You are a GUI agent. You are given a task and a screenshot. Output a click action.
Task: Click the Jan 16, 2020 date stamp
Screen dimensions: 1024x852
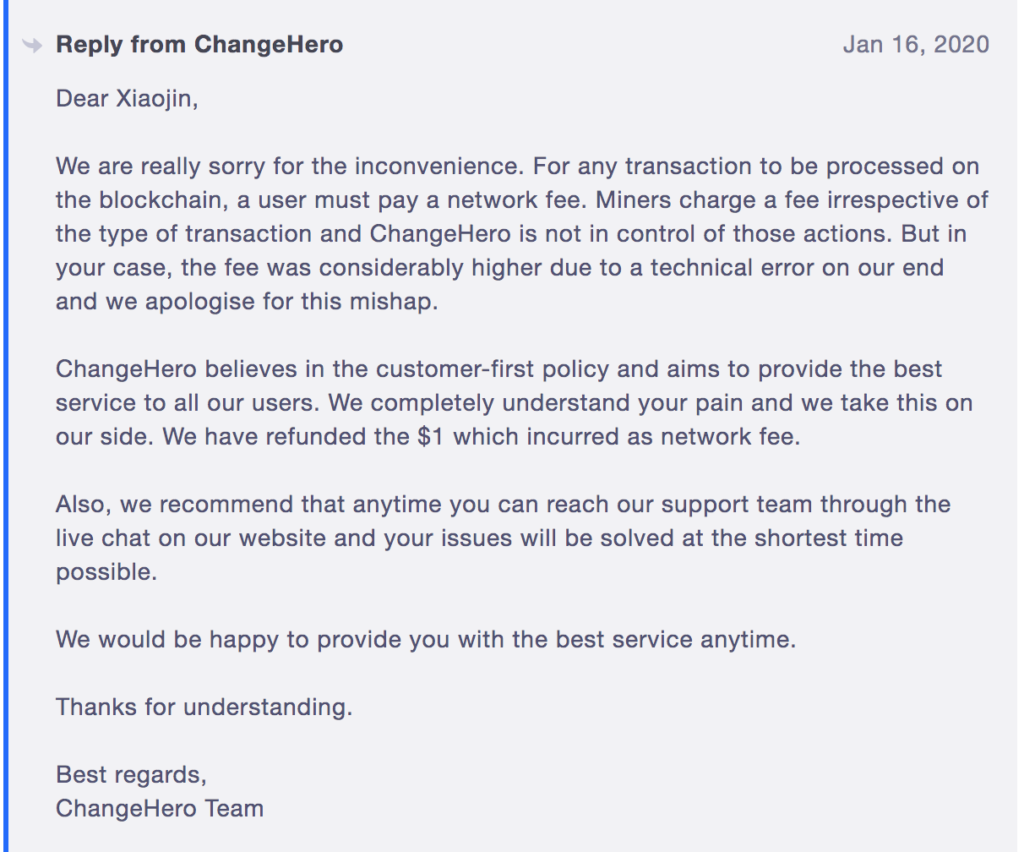click(916, 44)
